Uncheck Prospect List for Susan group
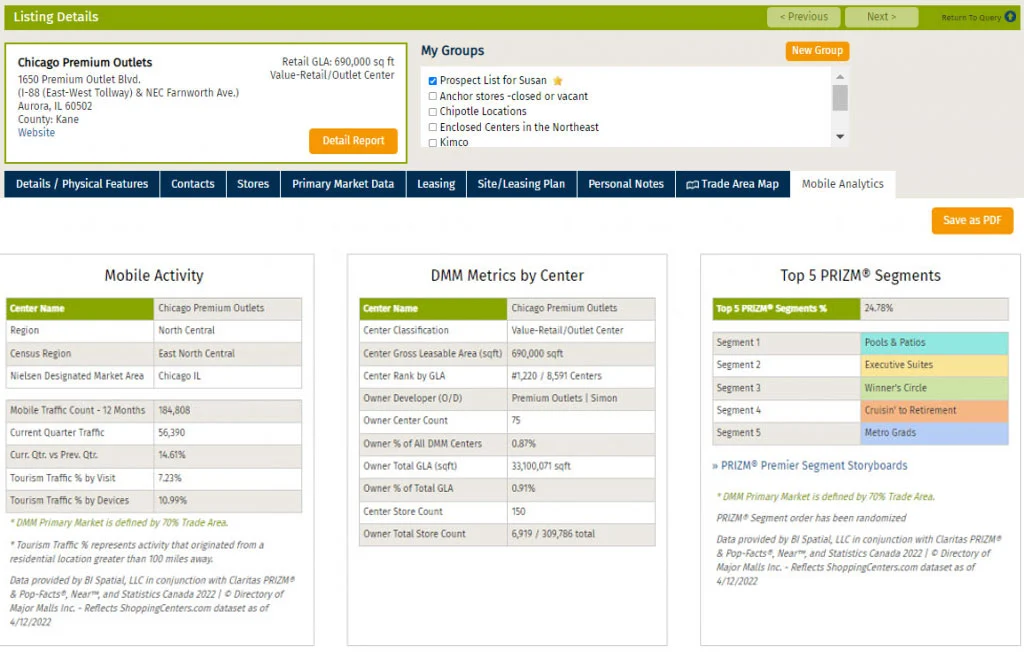Screen dimensions: 1024x664 [432, 81]
